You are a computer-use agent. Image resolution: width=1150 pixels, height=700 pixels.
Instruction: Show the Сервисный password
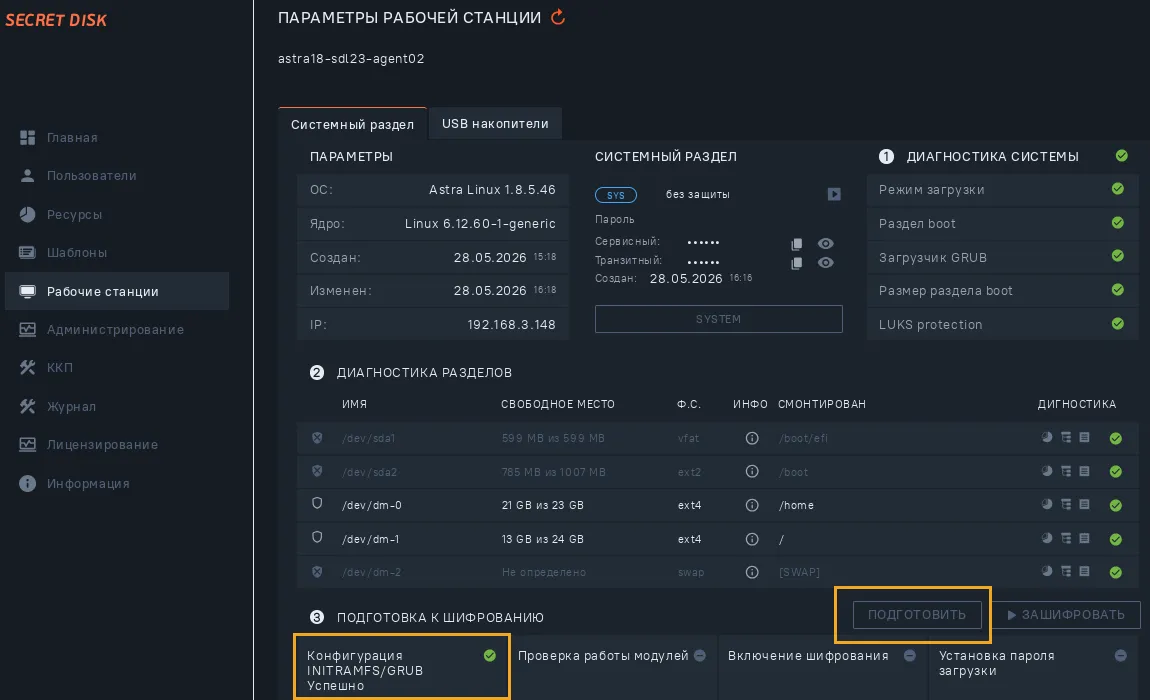point(826,244)
